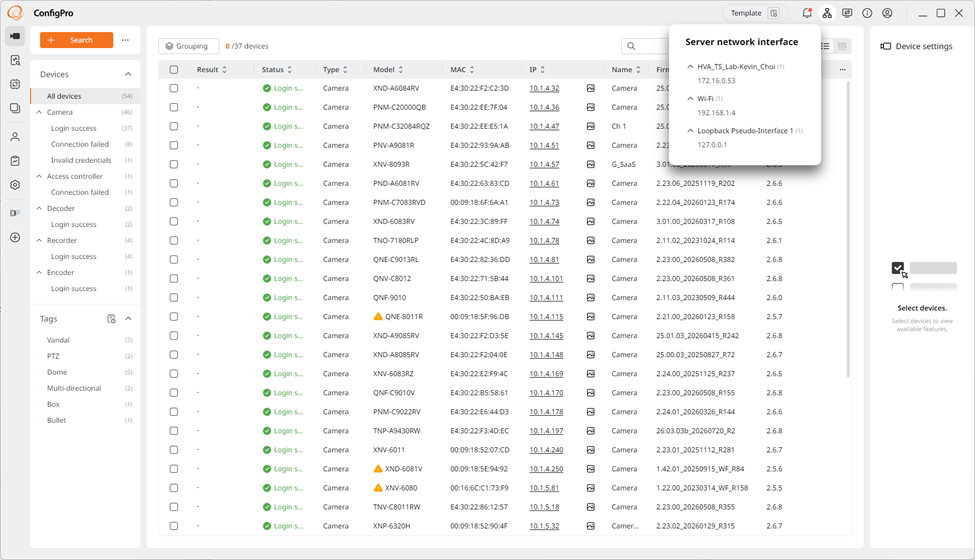Collapse the Camera tree group
Image resolution: width=975 pixels, height=560 pixels.
(39, 112)
